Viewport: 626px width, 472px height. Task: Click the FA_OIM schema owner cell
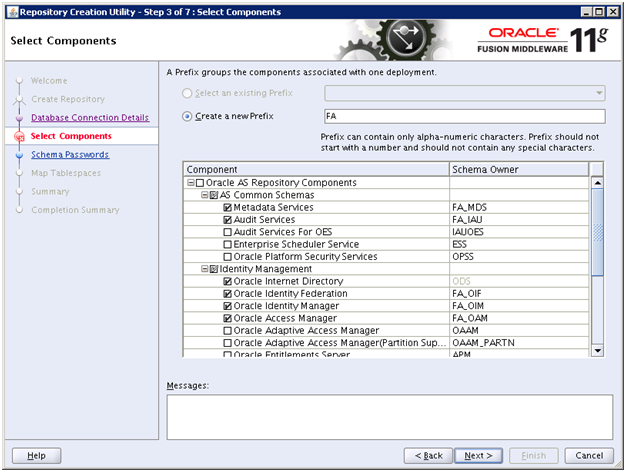(x=519, y=306)
